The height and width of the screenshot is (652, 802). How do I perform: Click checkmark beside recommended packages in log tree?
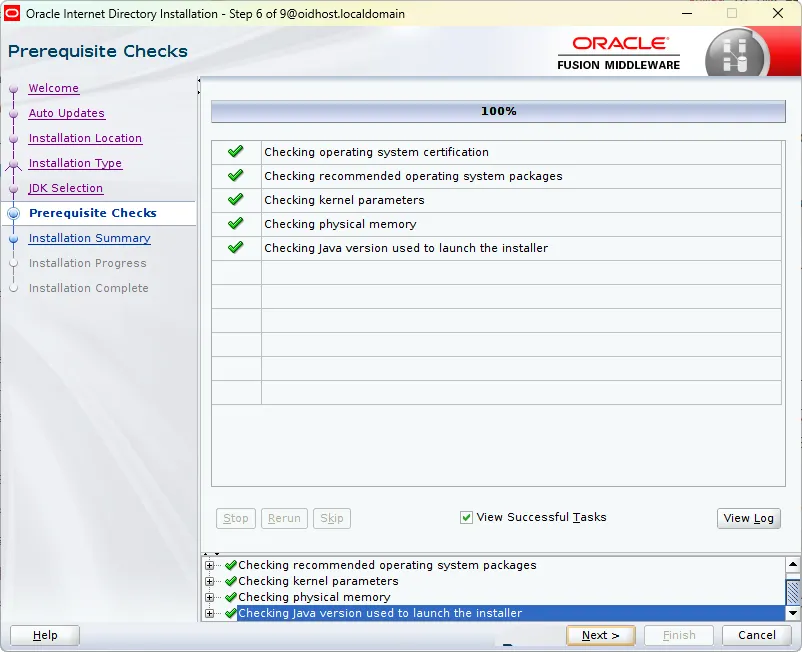coord(231,565)
